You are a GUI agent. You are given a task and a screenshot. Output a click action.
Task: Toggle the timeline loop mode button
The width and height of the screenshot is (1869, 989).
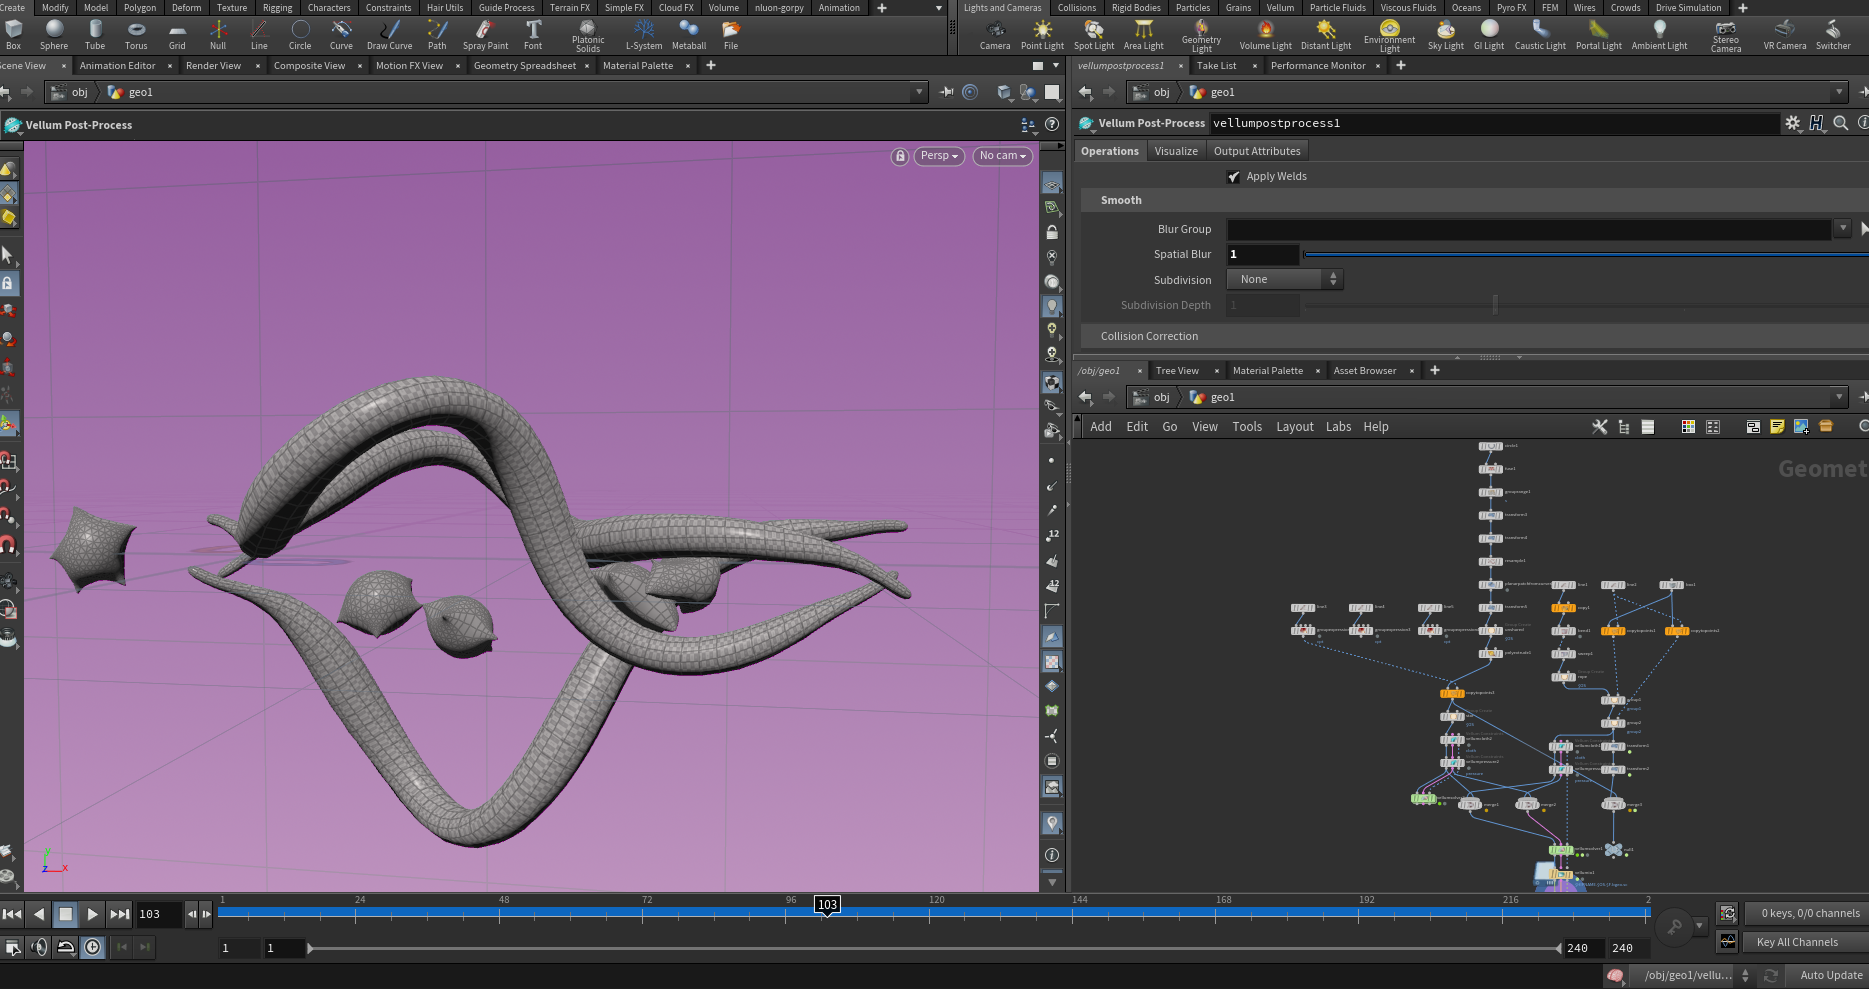[66, 947]
